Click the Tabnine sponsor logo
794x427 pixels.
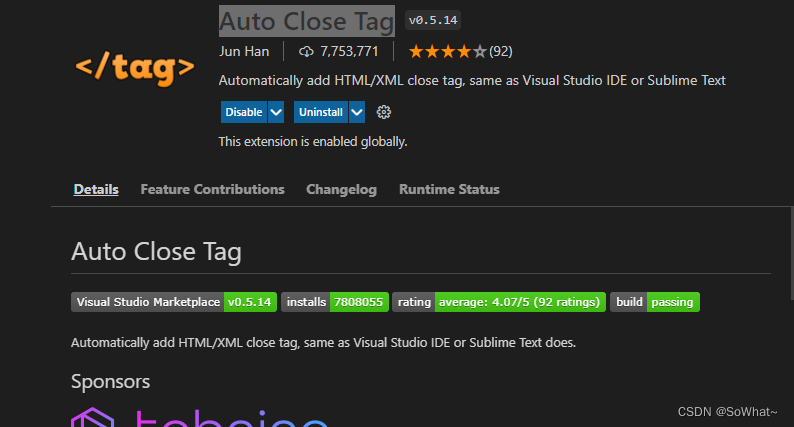tap(200, 418)
